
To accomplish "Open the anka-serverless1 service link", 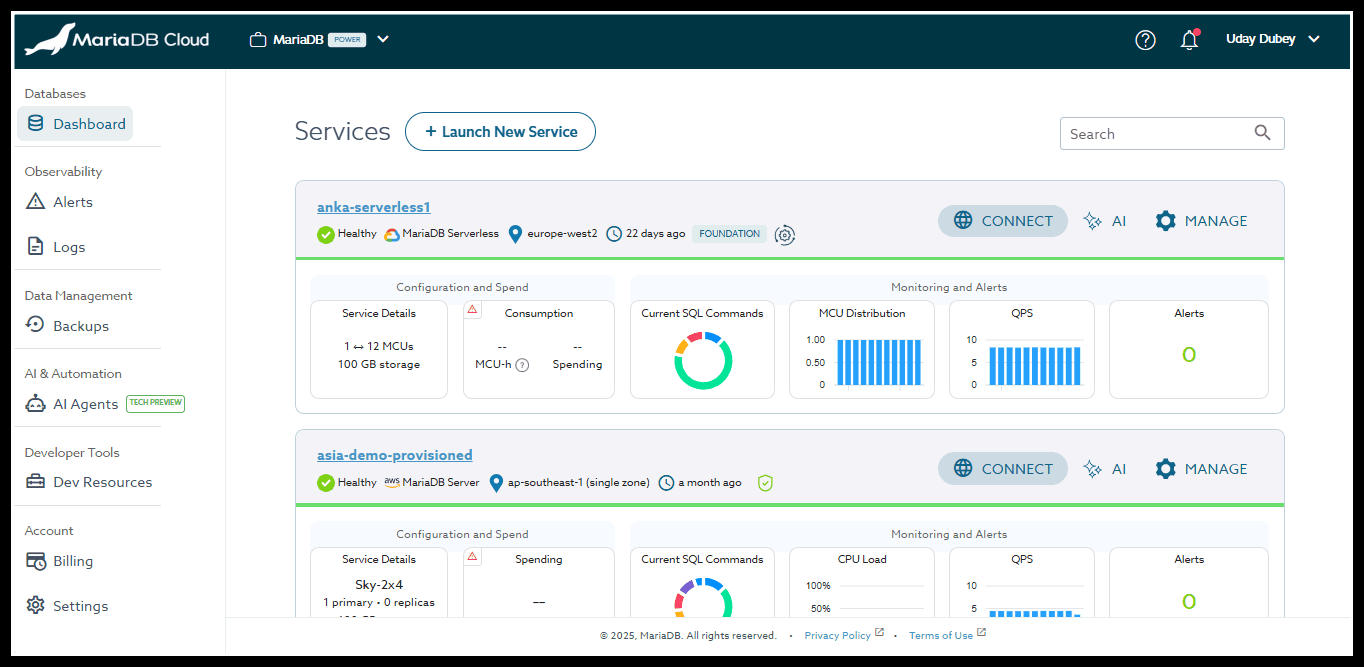I will (x=374, y=207).
